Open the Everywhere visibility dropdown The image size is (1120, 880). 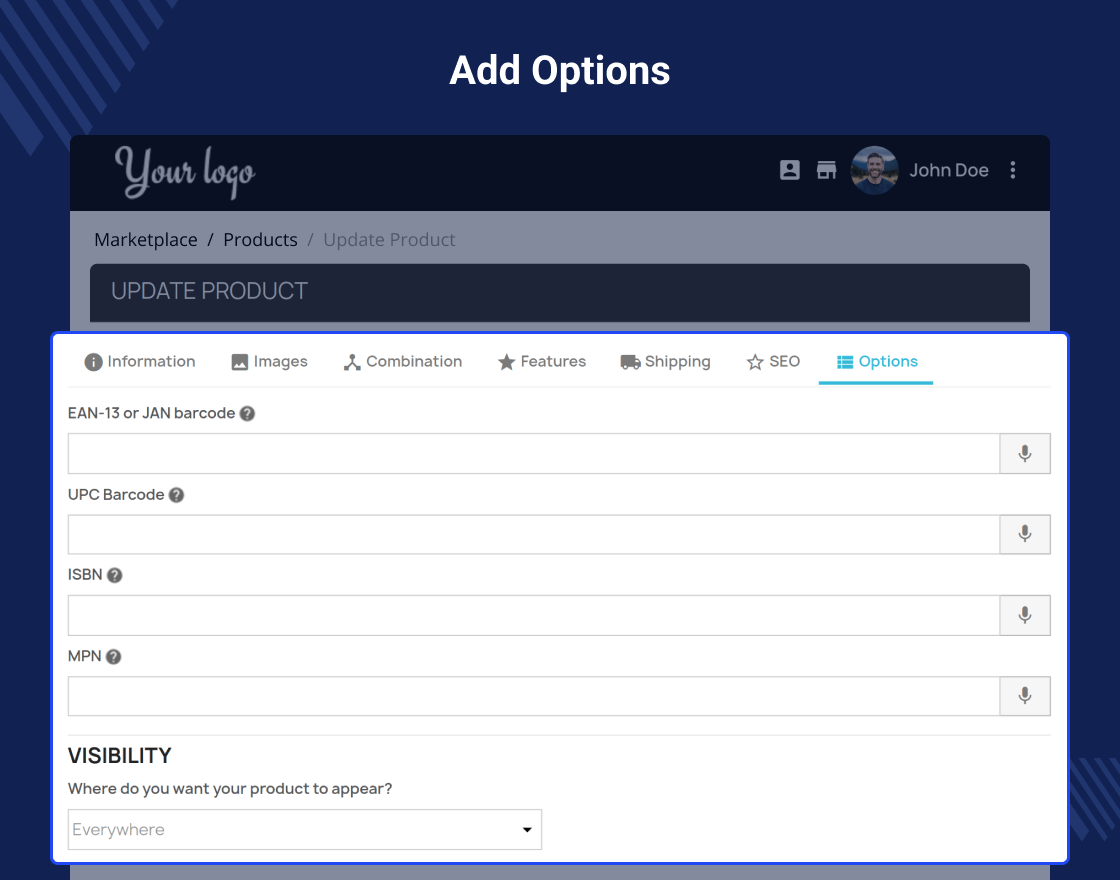coord(305,829)
